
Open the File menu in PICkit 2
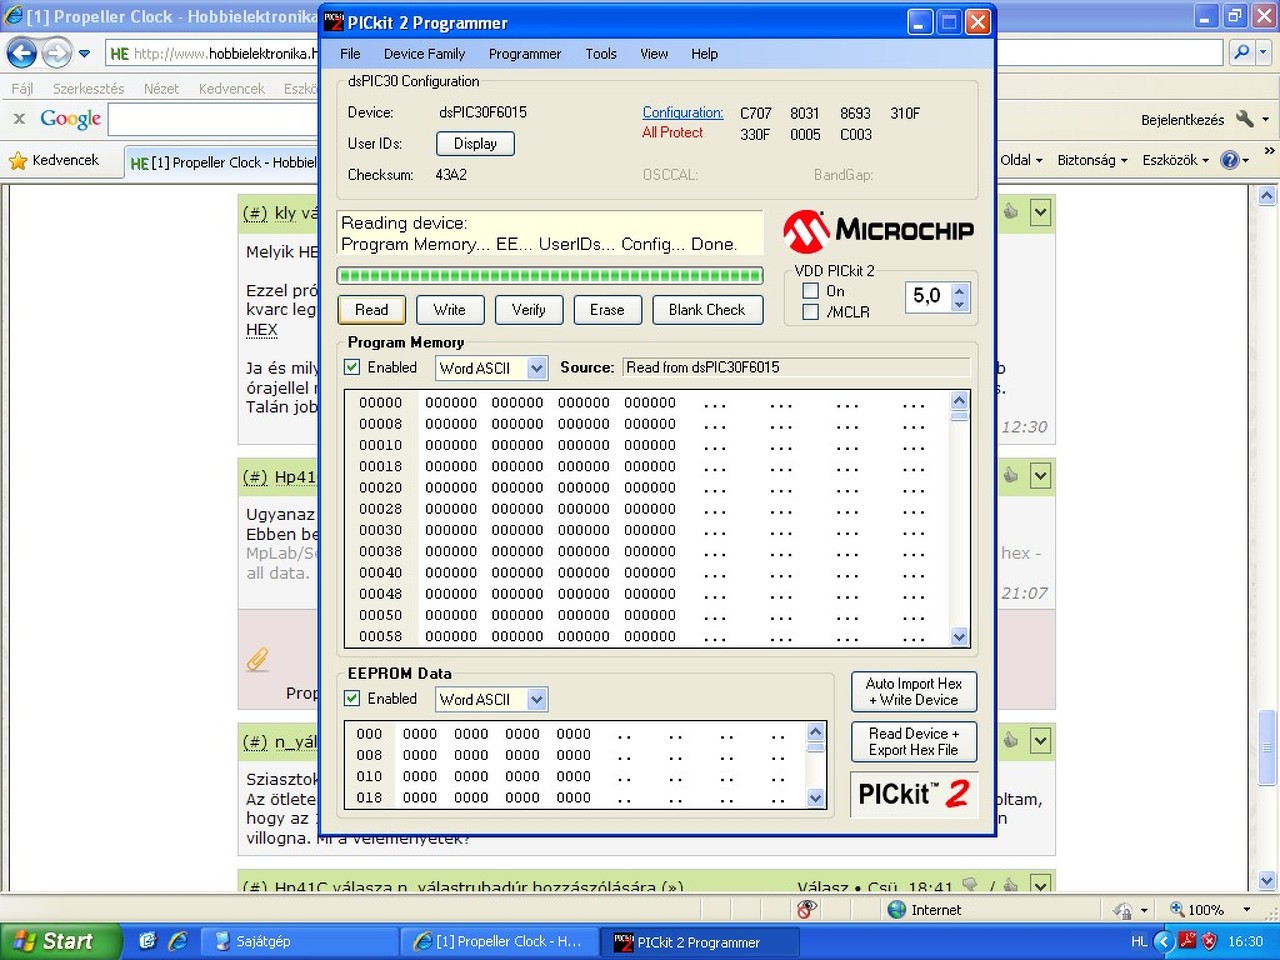coord(350,54)
